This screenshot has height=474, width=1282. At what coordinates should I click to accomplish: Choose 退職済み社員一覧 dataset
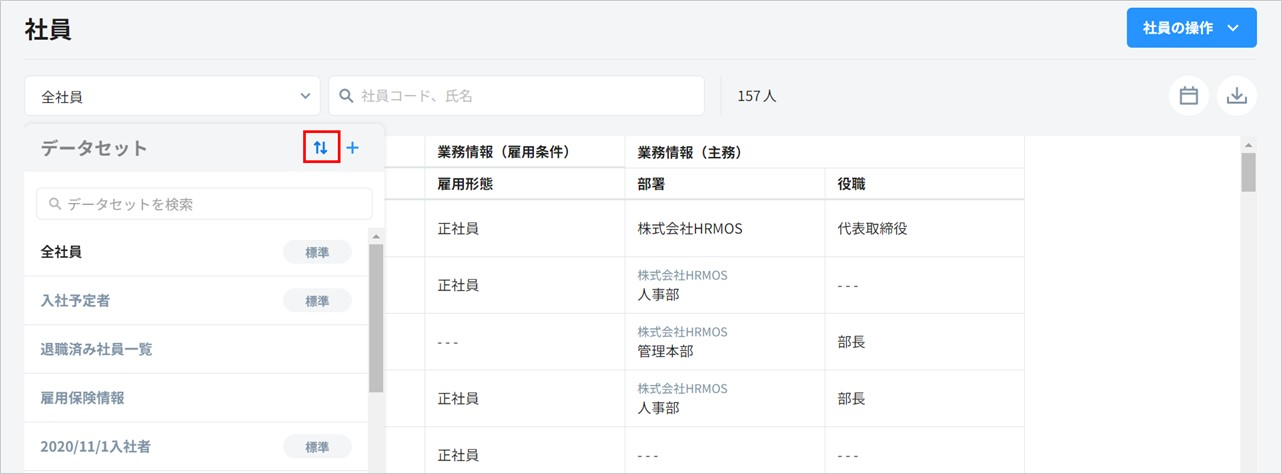tap(97, 349)
